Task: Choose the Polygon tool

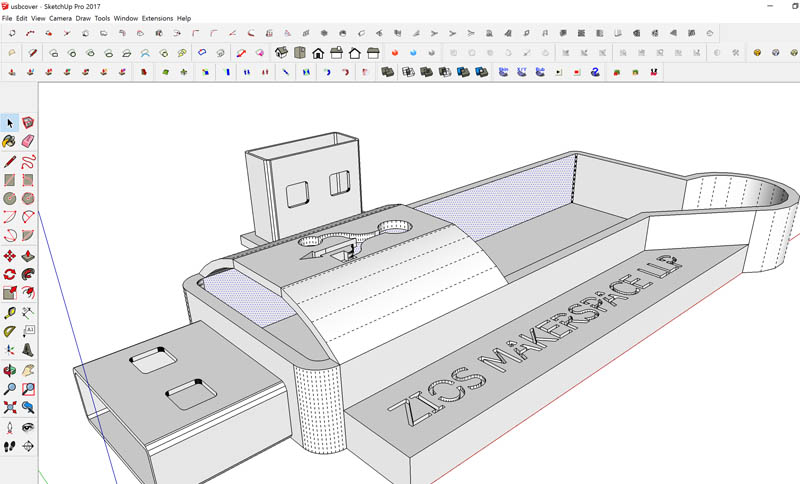Action: coord(28,198)
